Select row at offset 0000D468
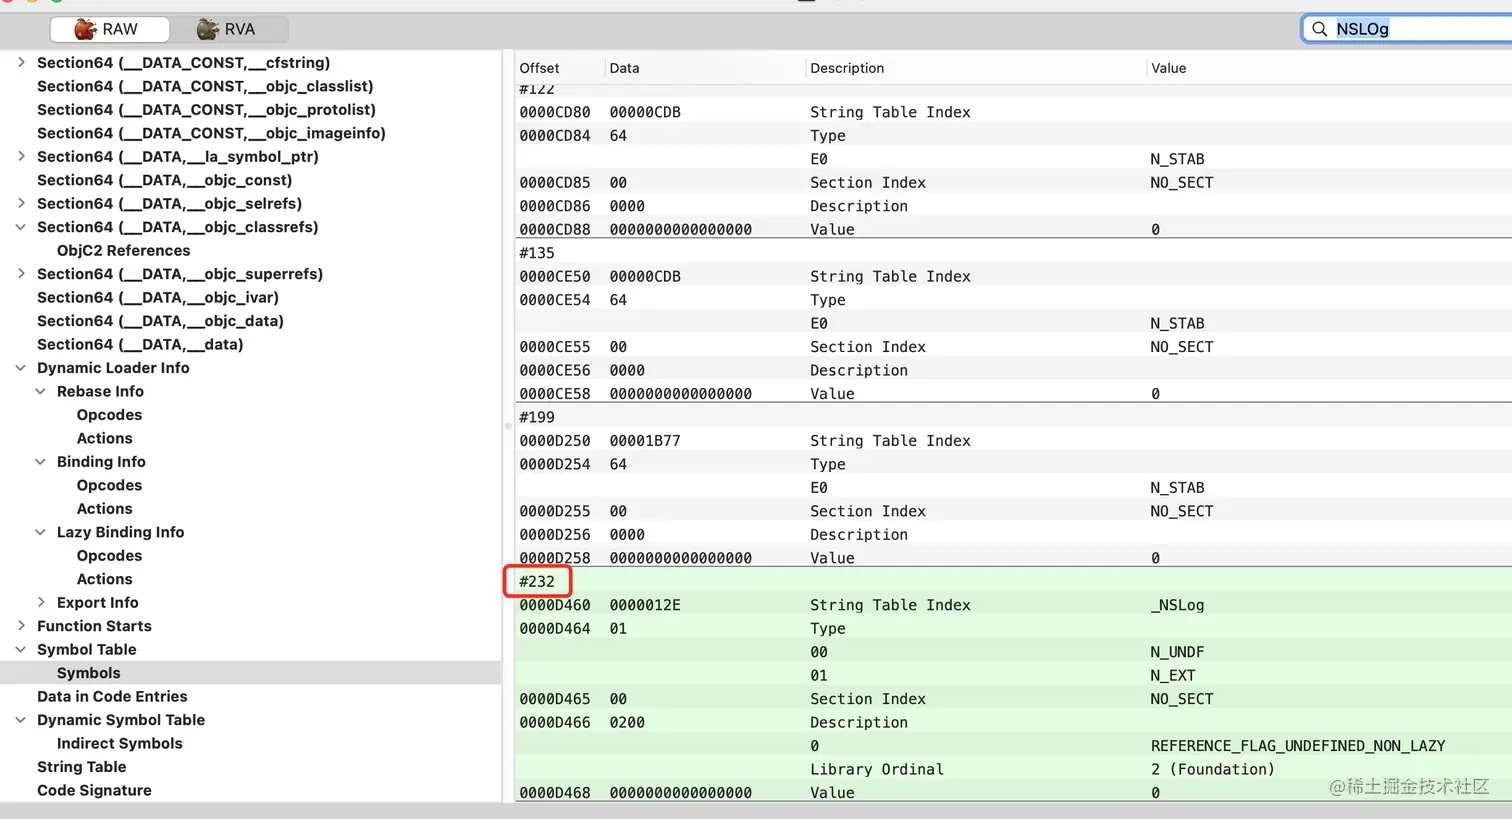Image resolution: width=1512 pixels, height=819 pixels. point(1013,792)
